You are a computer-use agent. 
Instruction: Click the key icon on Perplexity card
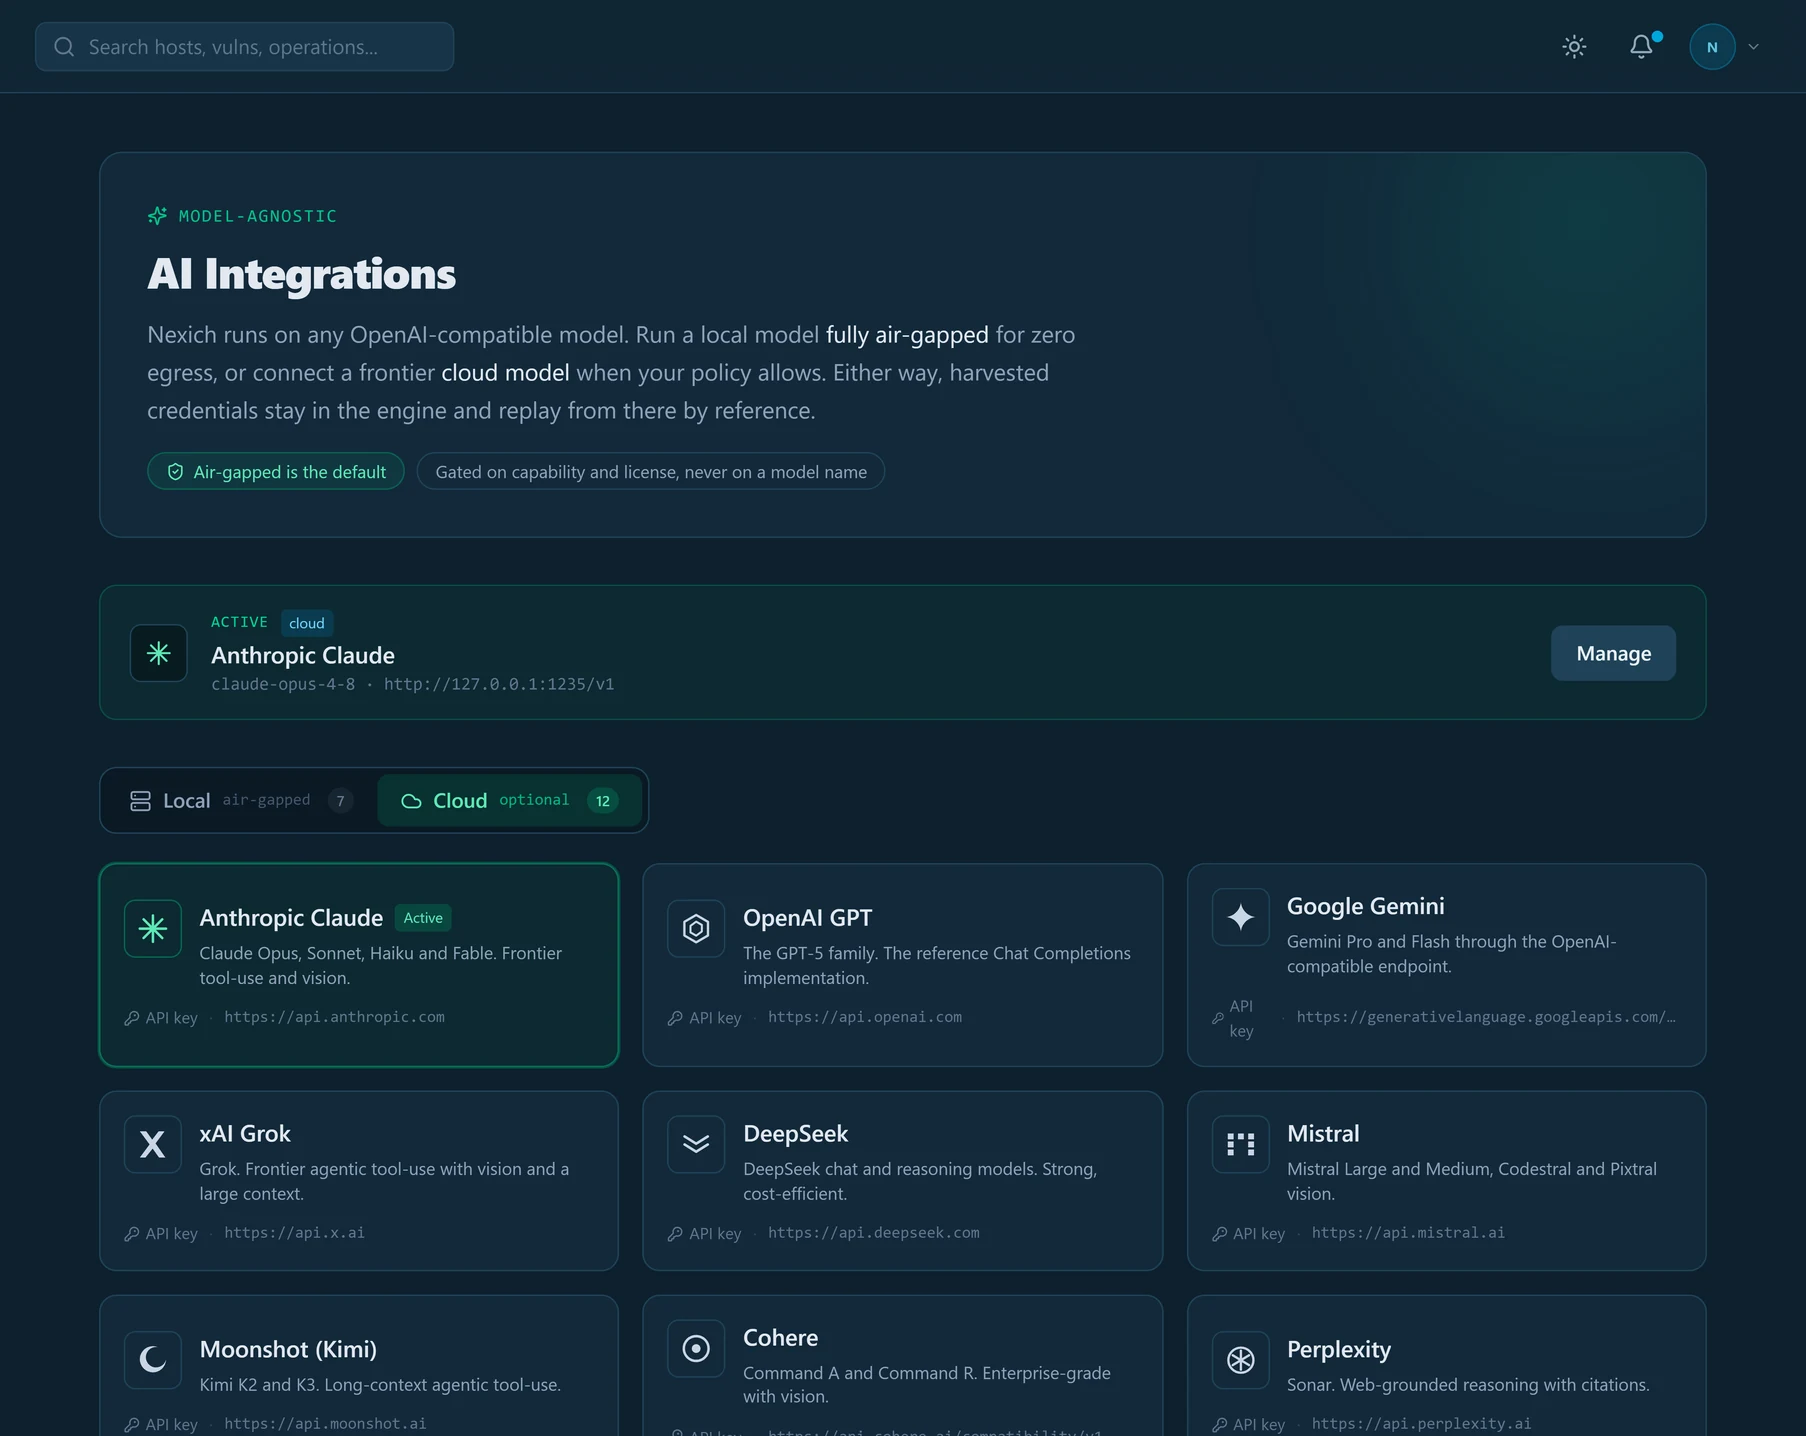1220,1425
